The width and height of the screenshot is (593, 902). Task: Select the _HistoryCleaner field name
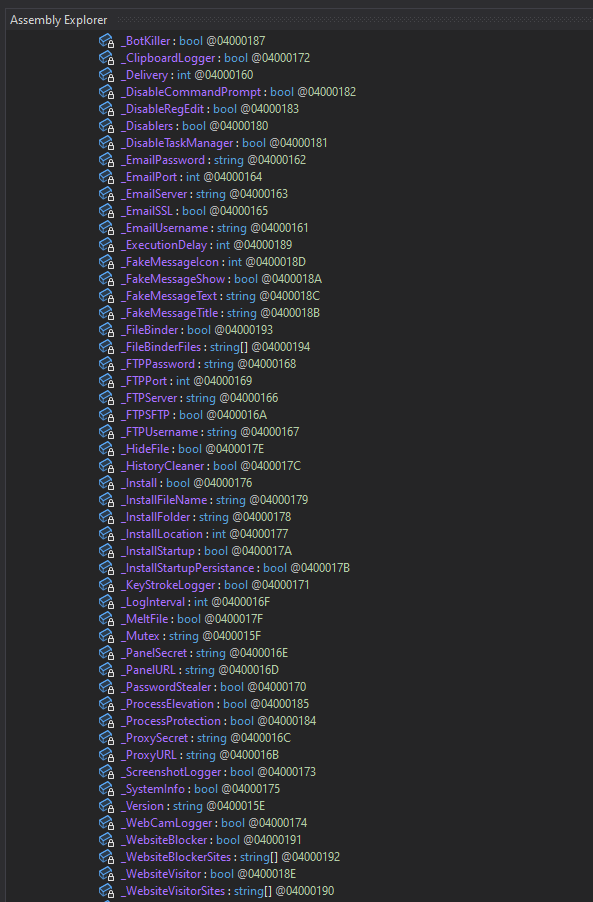(163, 466)
